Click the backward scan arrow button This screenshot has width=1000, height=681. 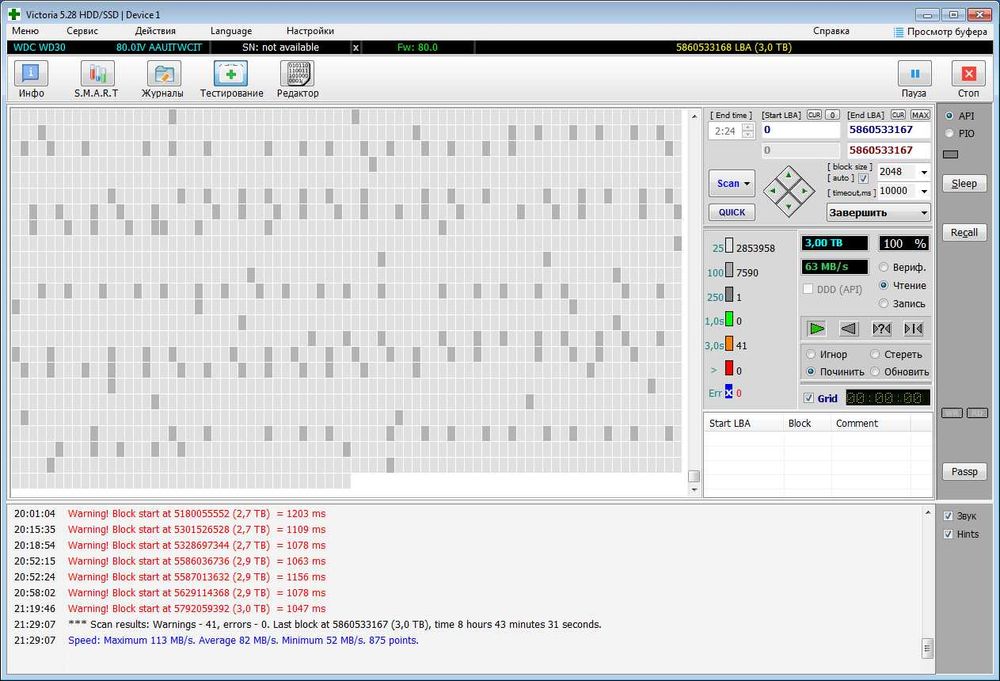point(848,328)
